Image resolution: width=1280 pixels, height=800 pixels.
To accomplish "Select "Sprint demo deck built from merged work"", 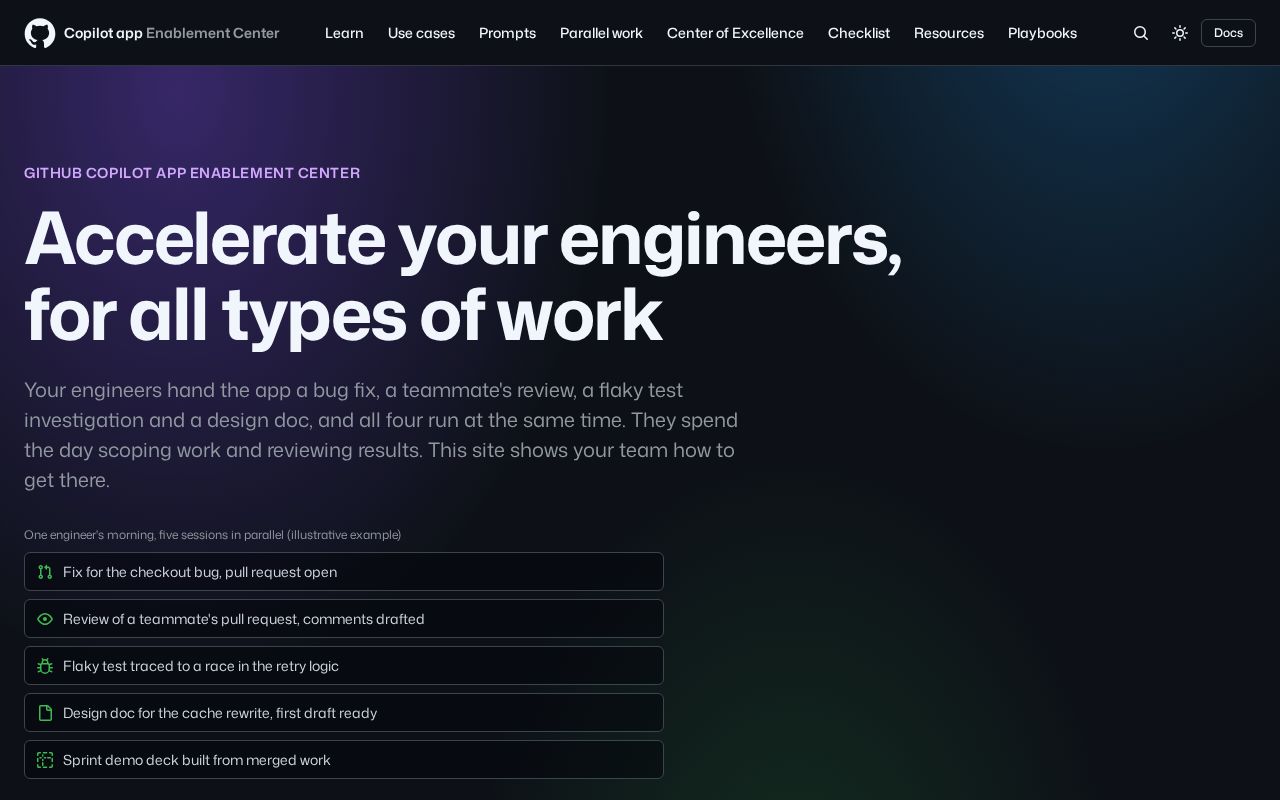I will 344,760.
